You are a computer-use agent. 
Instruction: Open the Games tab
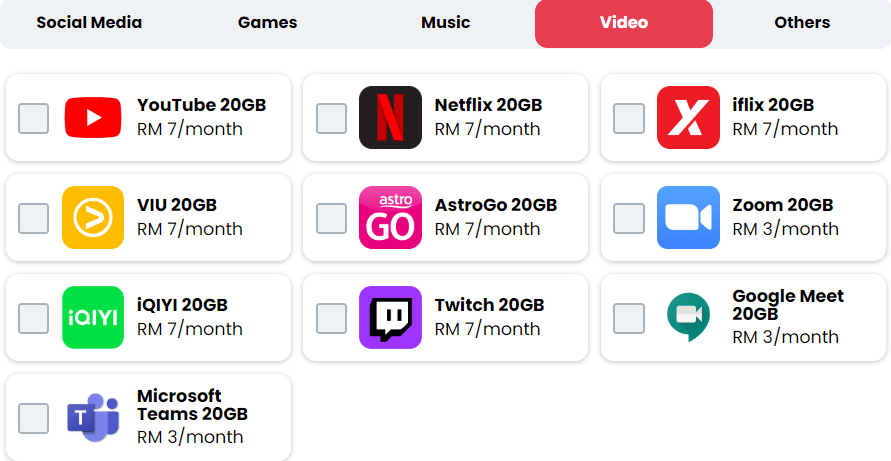[x=267, y=22]
